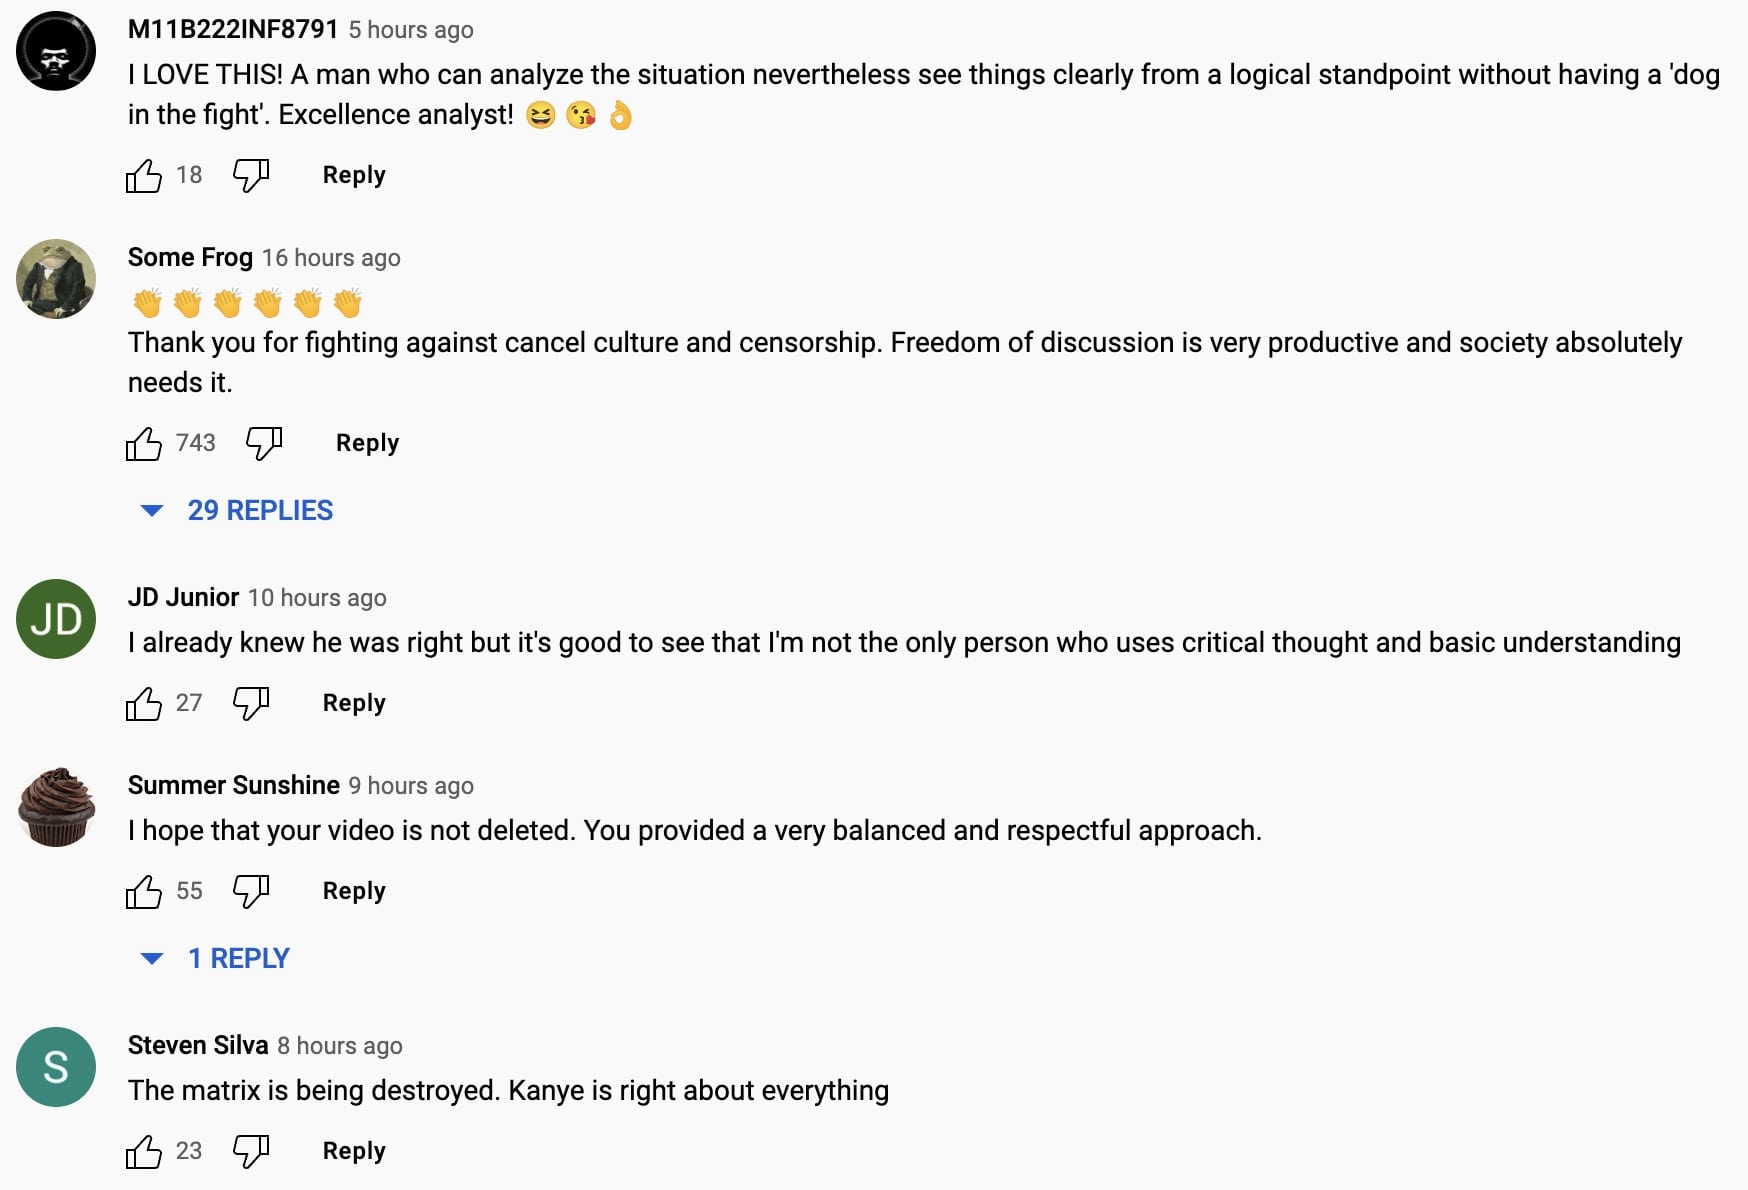The image size is (1748, 1190).
Task: Thumbs down JD Junior's comment
Action: tap(251, 704)
